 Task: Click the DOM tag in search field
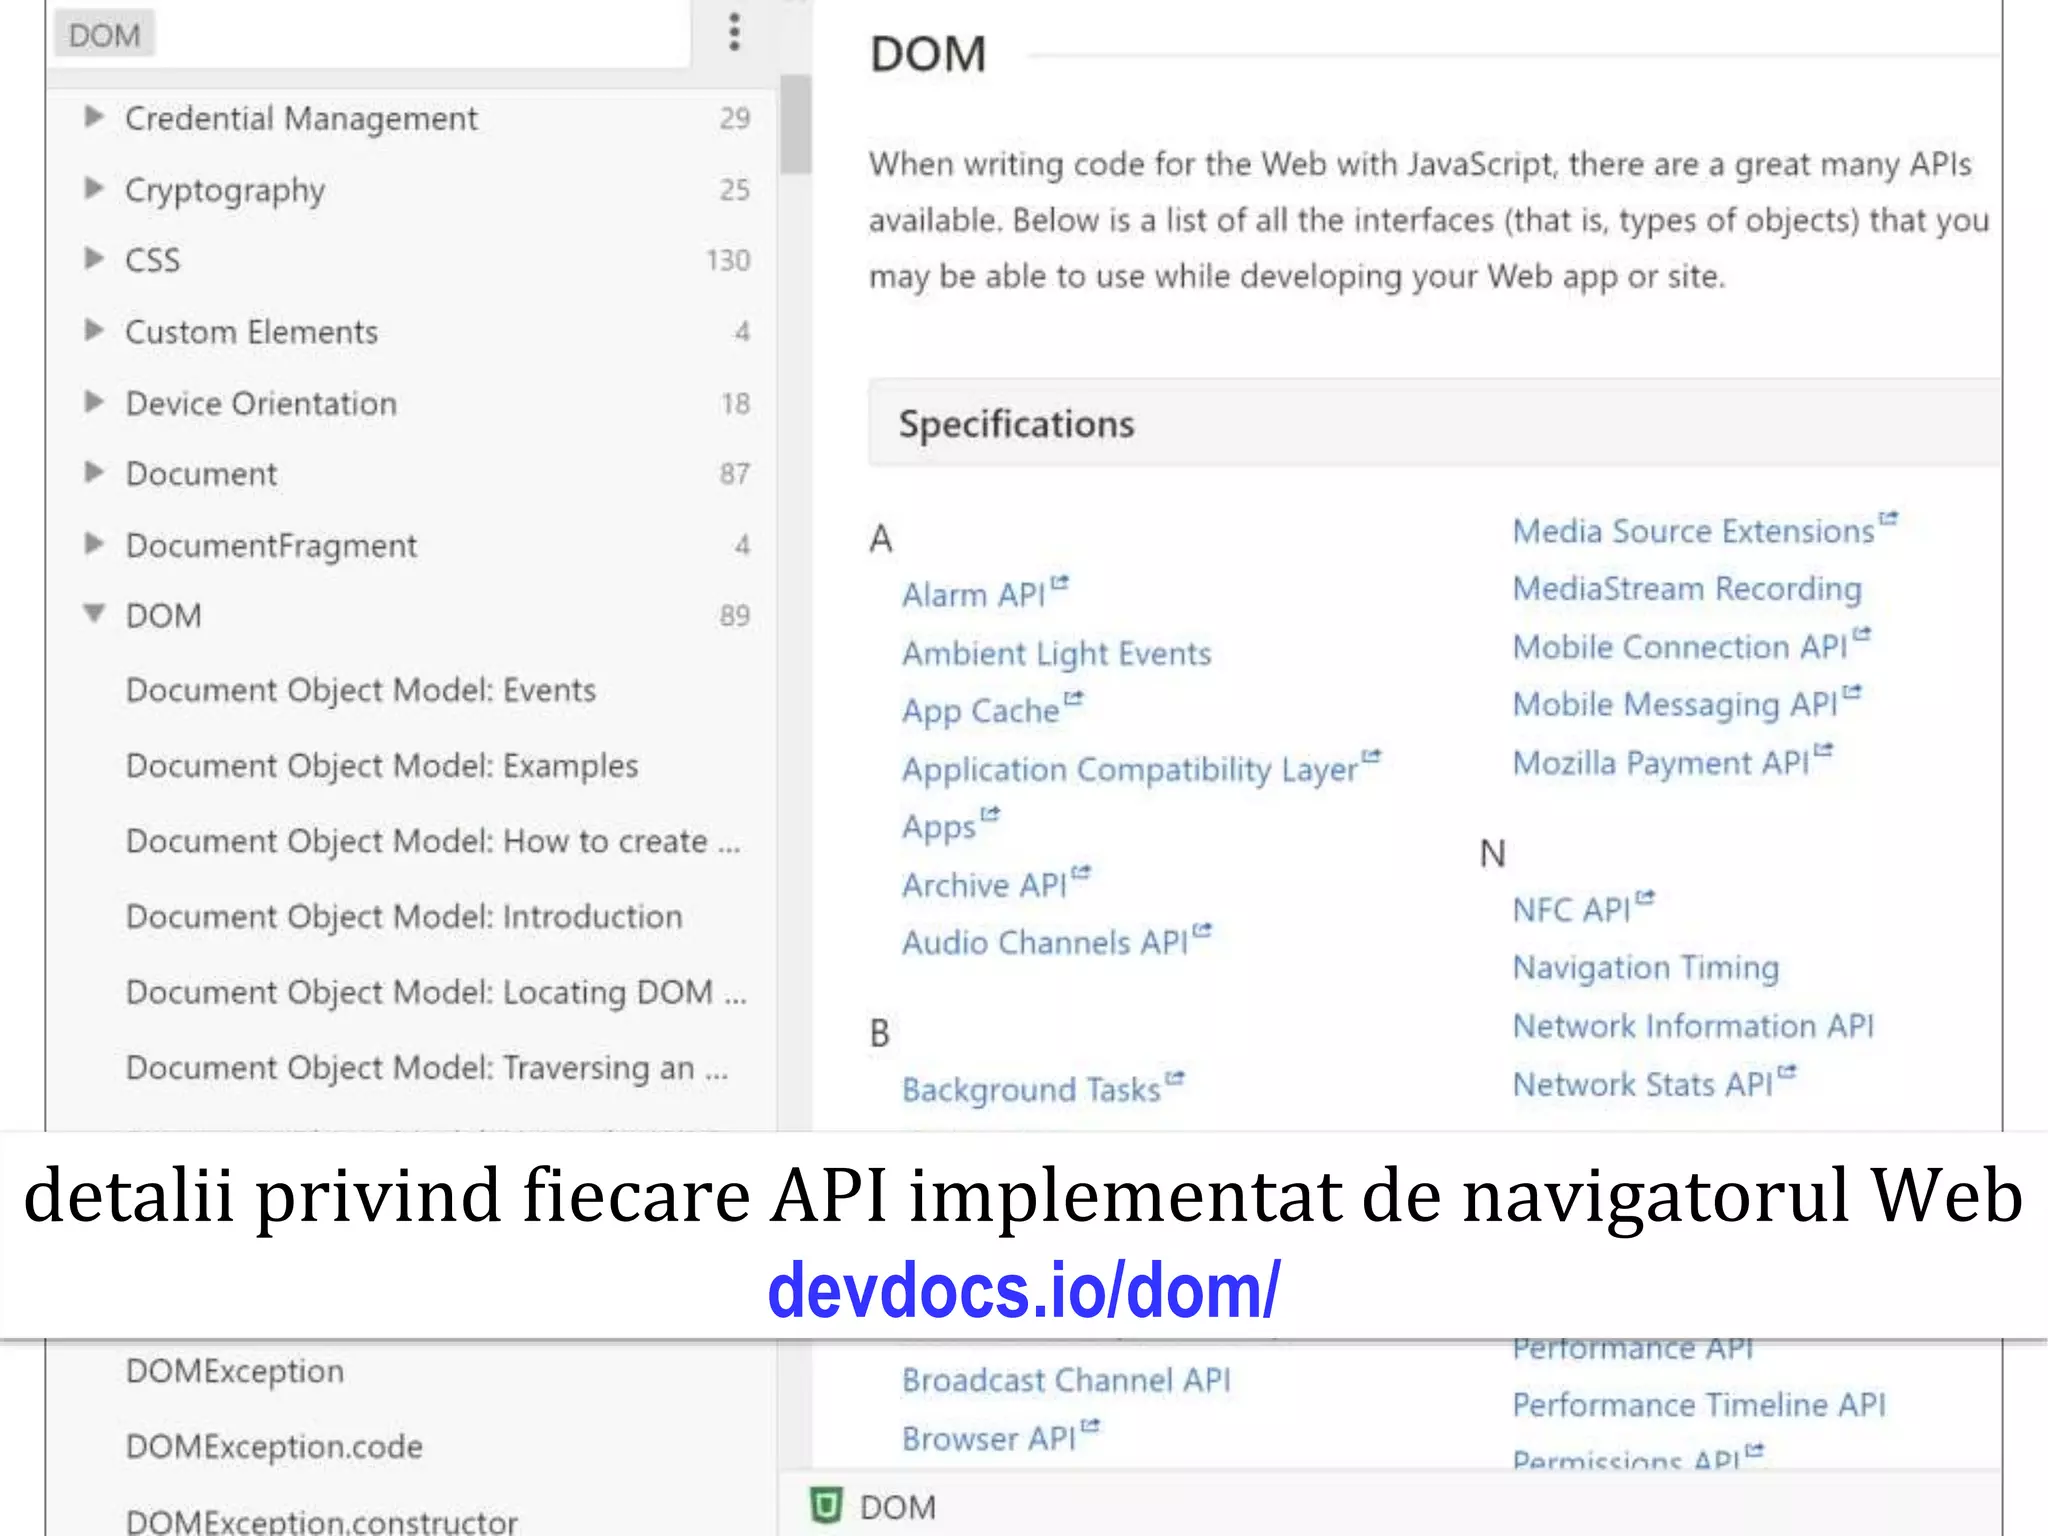click(104, 35)
